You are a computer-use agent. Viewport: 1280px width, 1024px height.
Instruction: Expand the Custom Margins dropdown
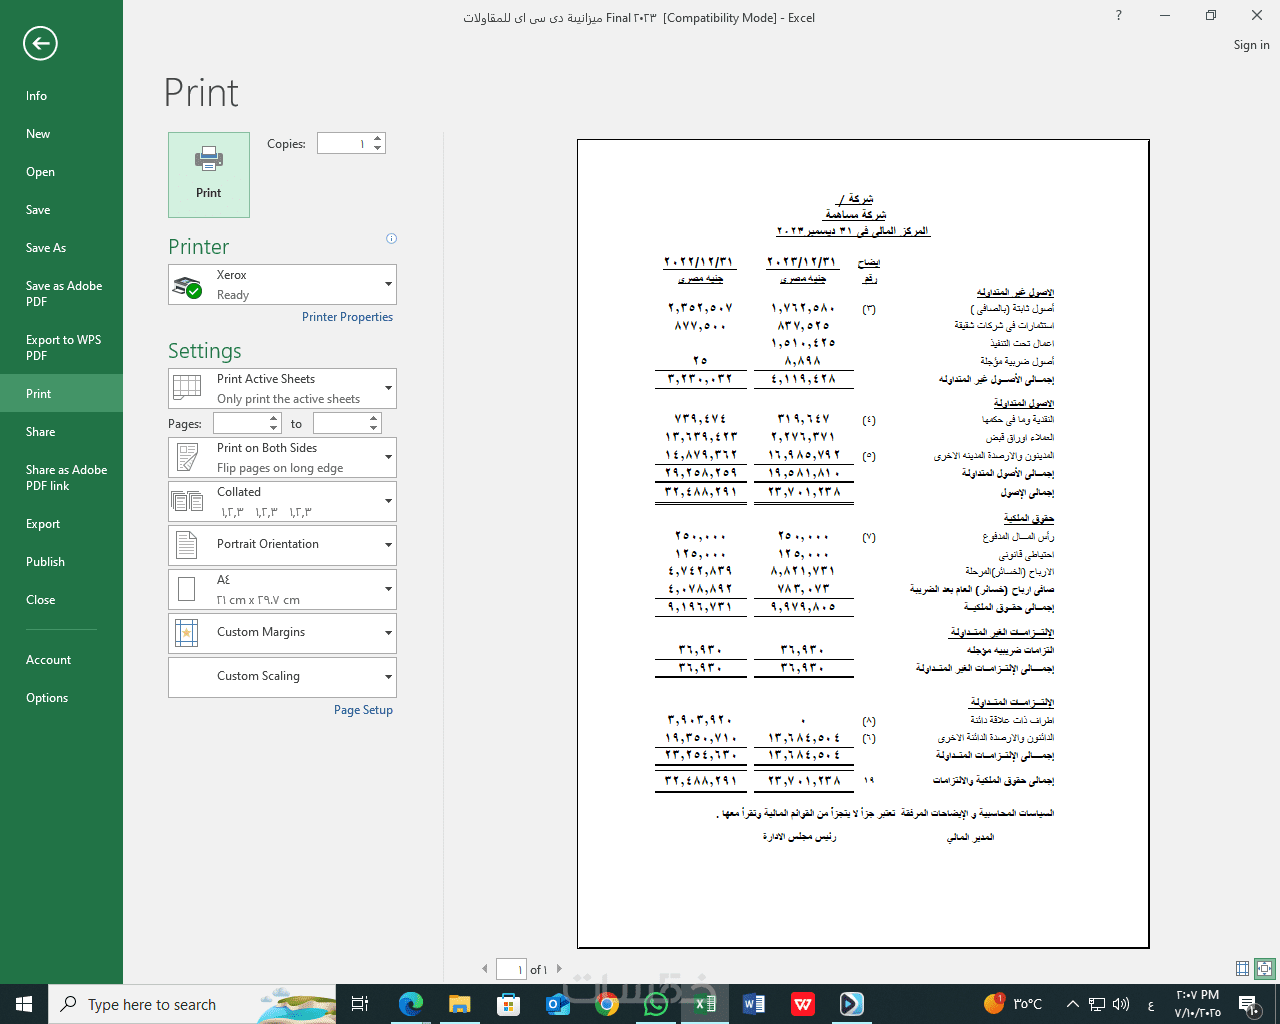282,633
